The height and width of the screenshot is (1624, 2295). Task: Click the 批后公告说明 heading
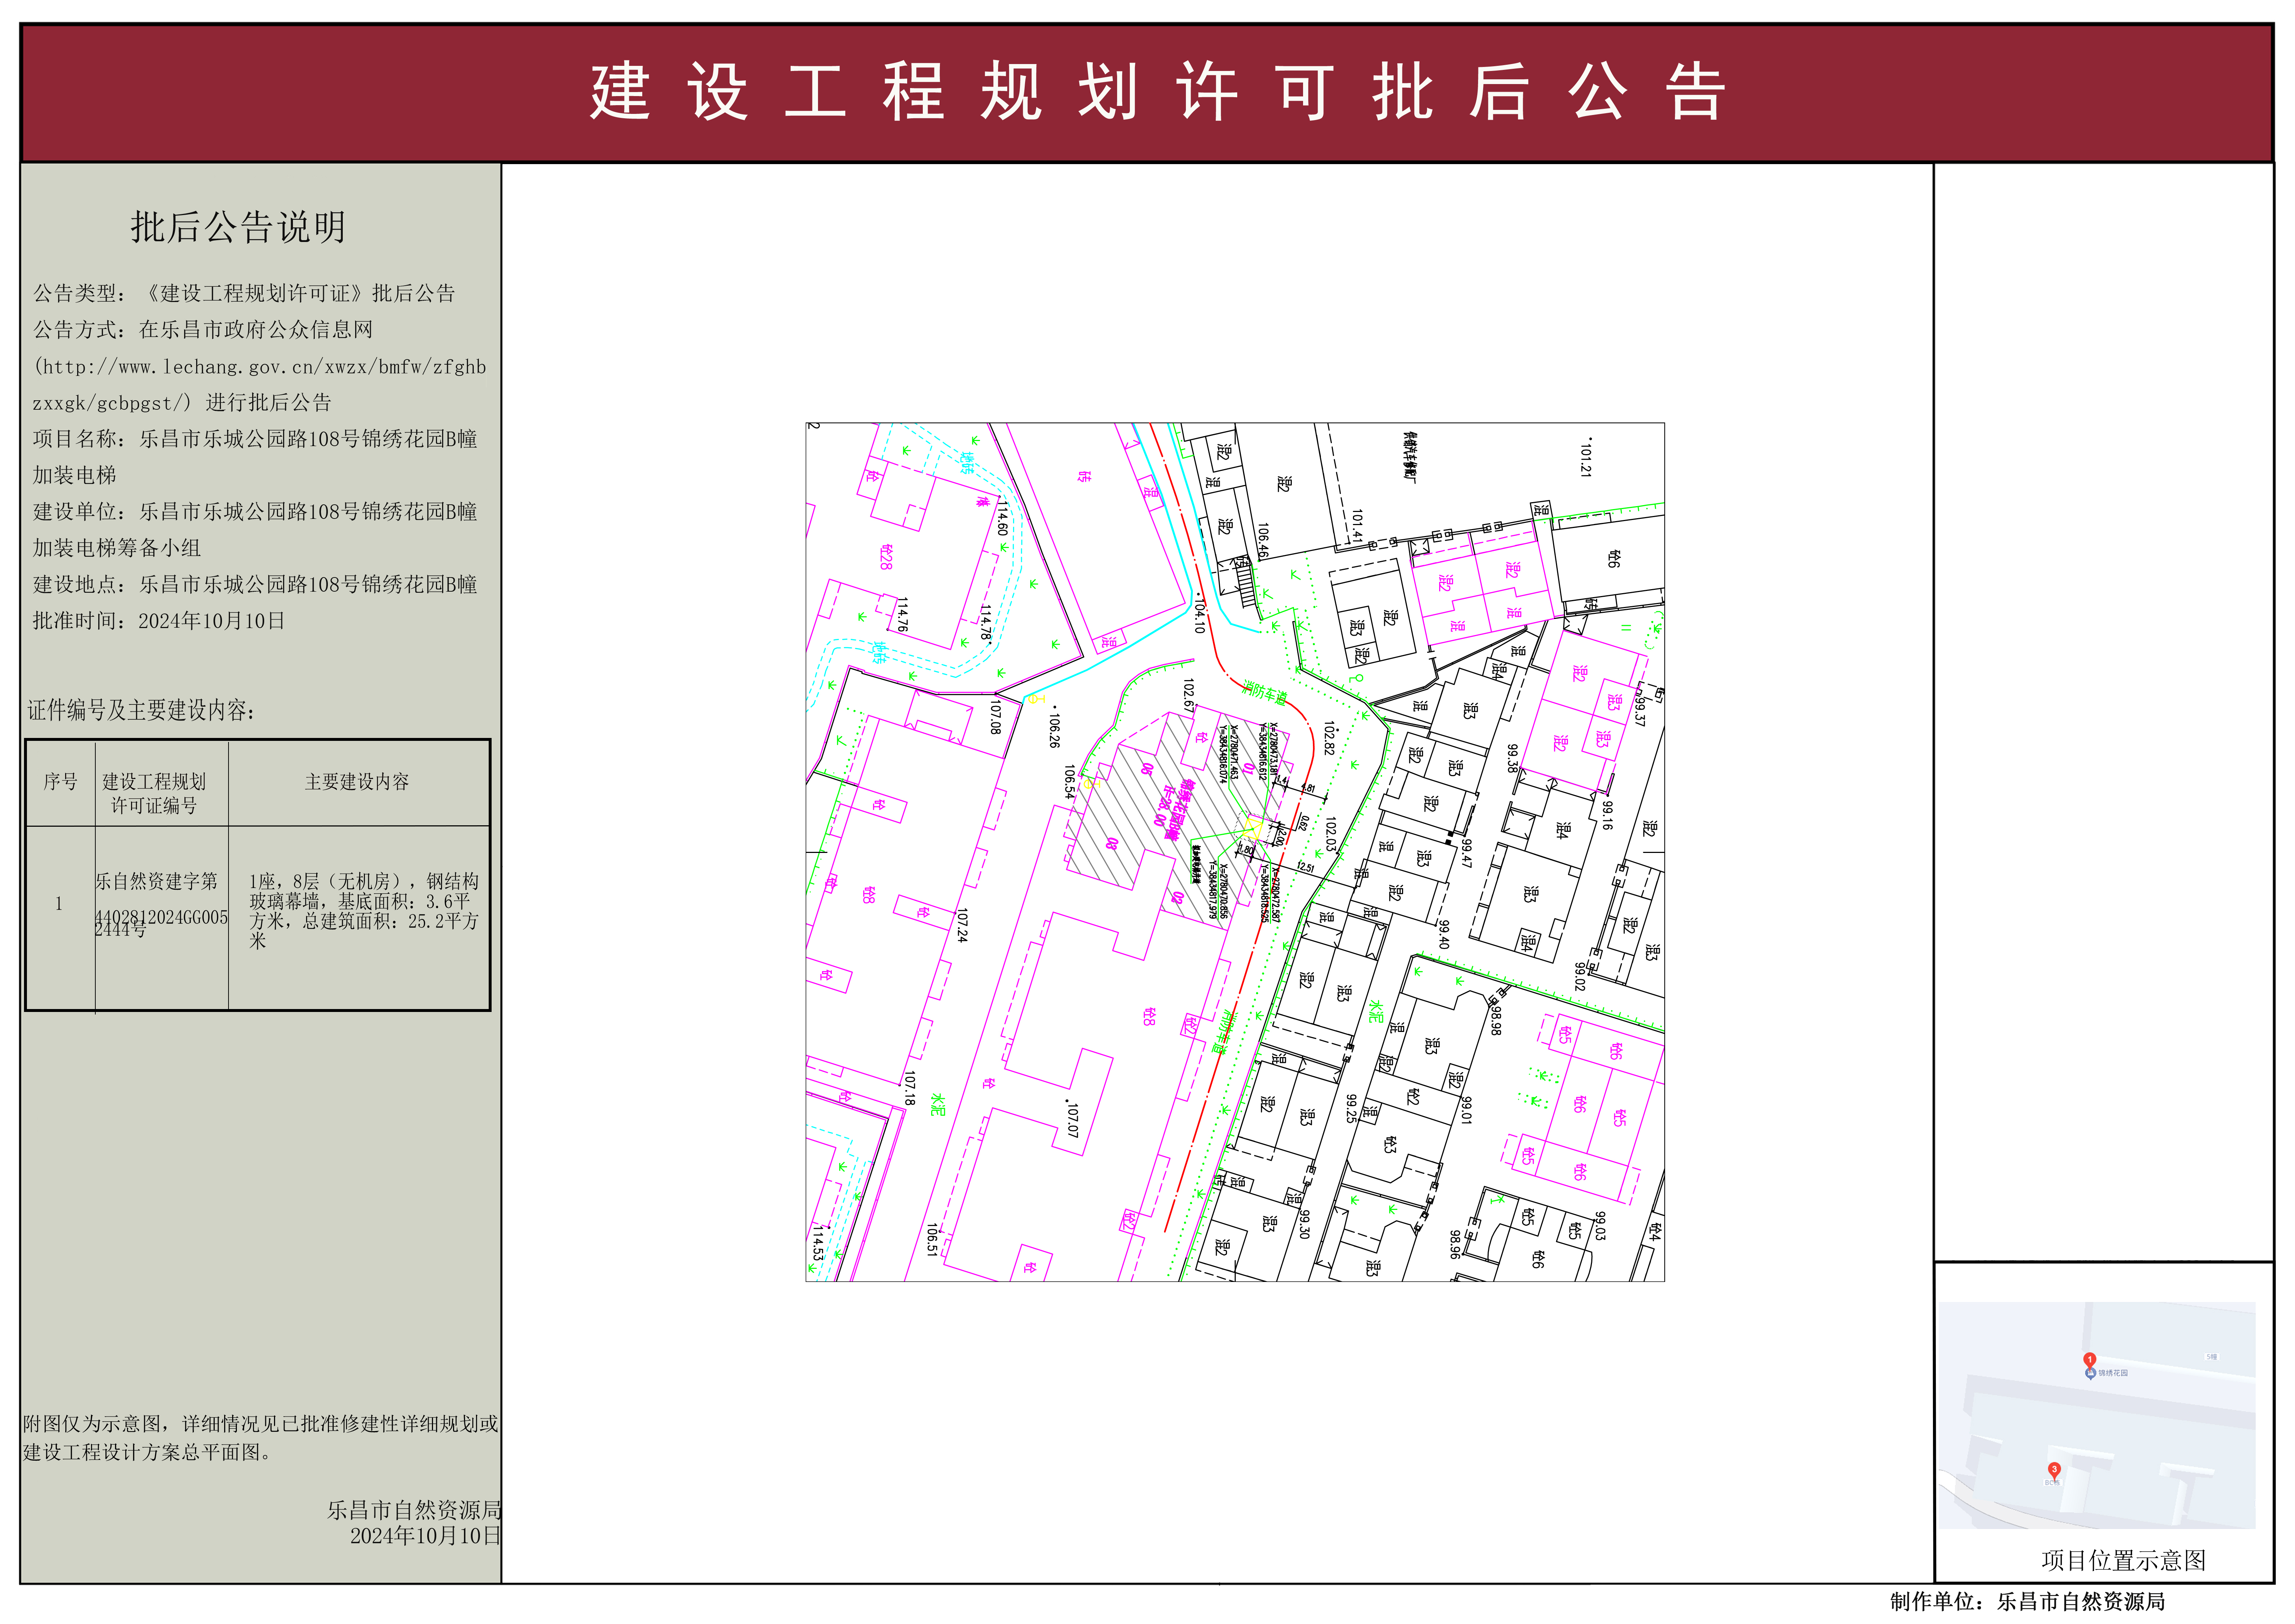tap(238, 227)
